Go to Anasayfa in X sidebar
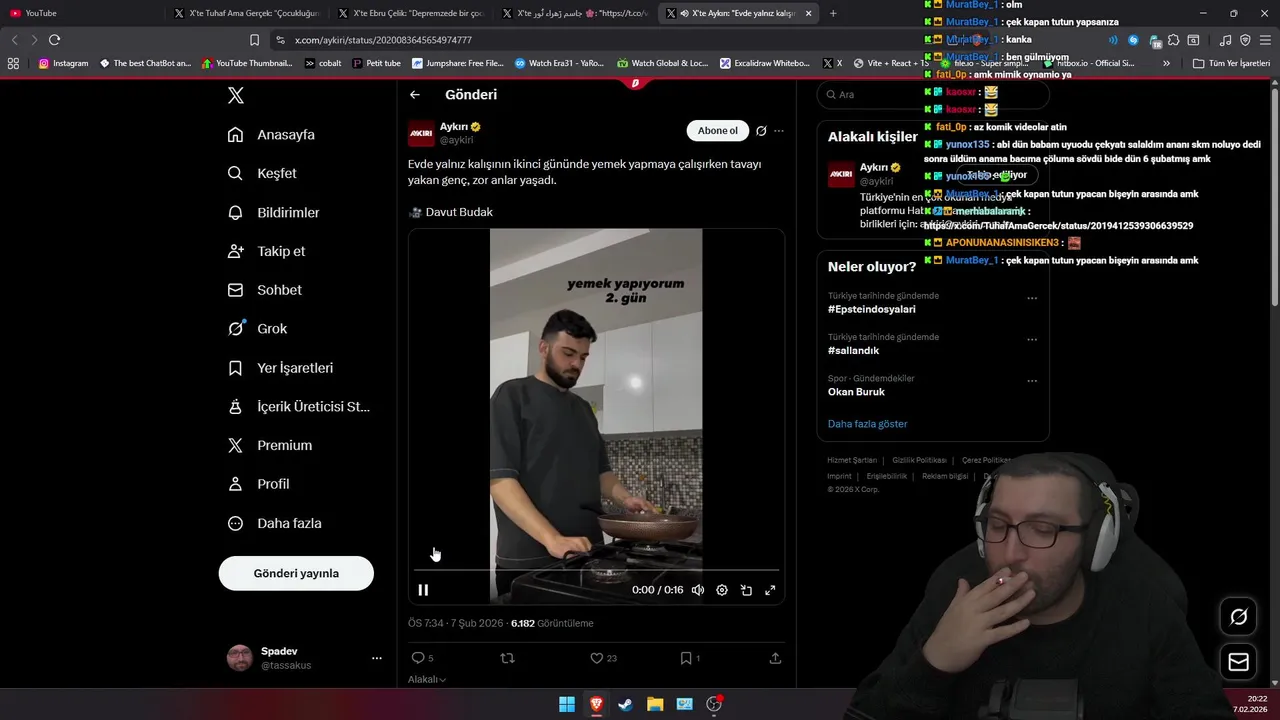The height and width of the screenshot is (720, 1280). click(x=271, y=135)
